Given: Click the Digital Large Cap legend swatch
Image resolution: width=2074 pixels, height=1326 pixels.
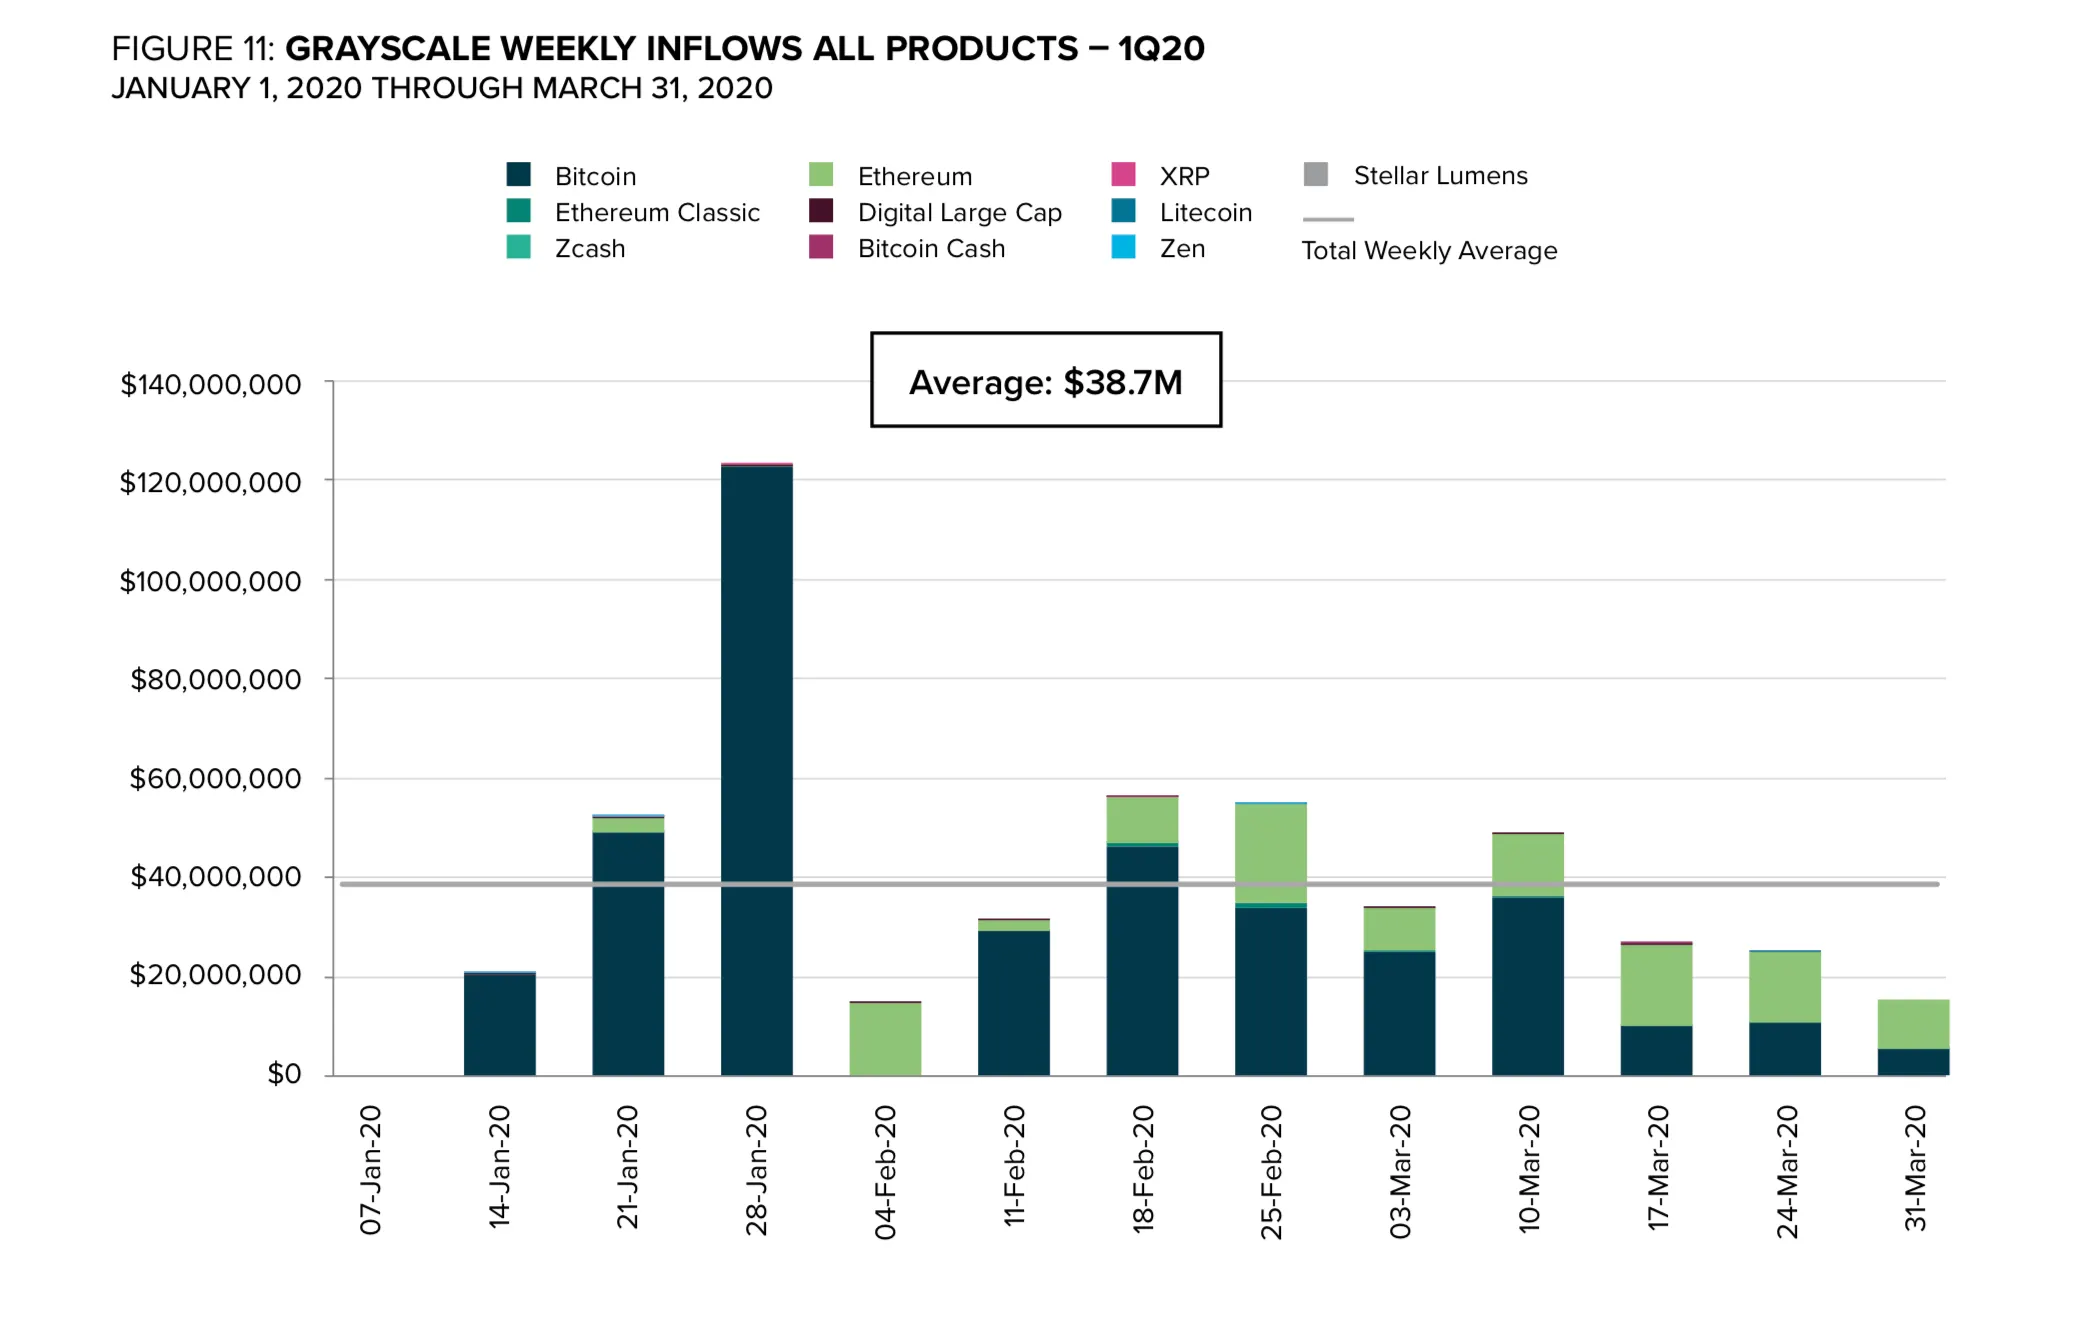Looking at the screenshot, I should coord(821,211).
